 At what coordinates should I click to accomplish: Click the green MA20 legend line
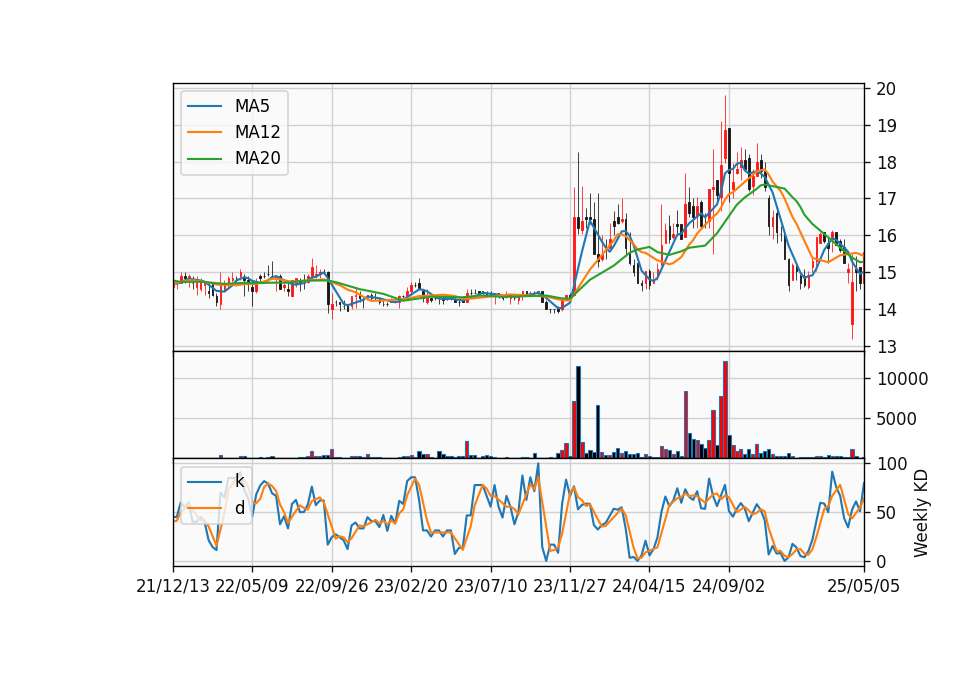pyautogui.click(x=204, y=159)
